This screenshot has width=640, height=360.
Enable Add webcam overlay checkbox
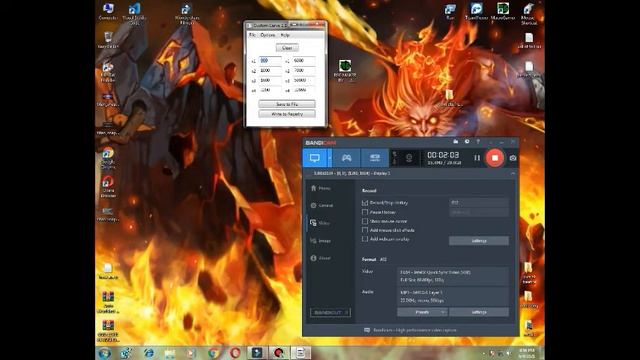(x=365, y=239)
